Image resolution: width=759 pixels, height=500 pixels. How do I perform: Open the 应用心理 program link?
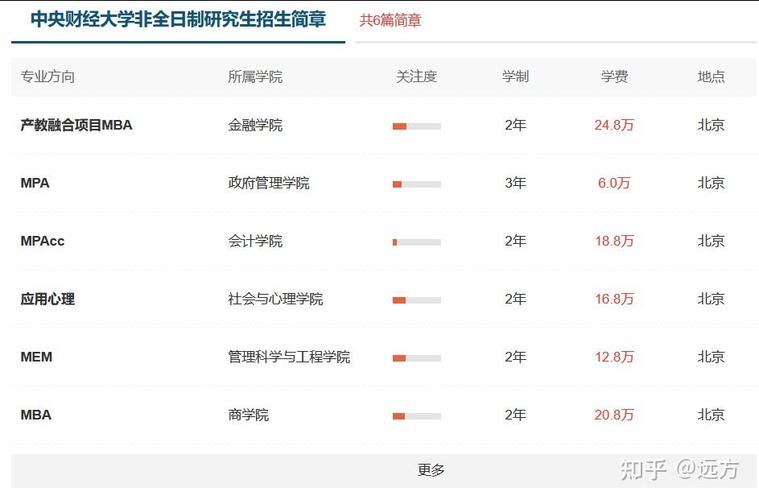[47, 299]
